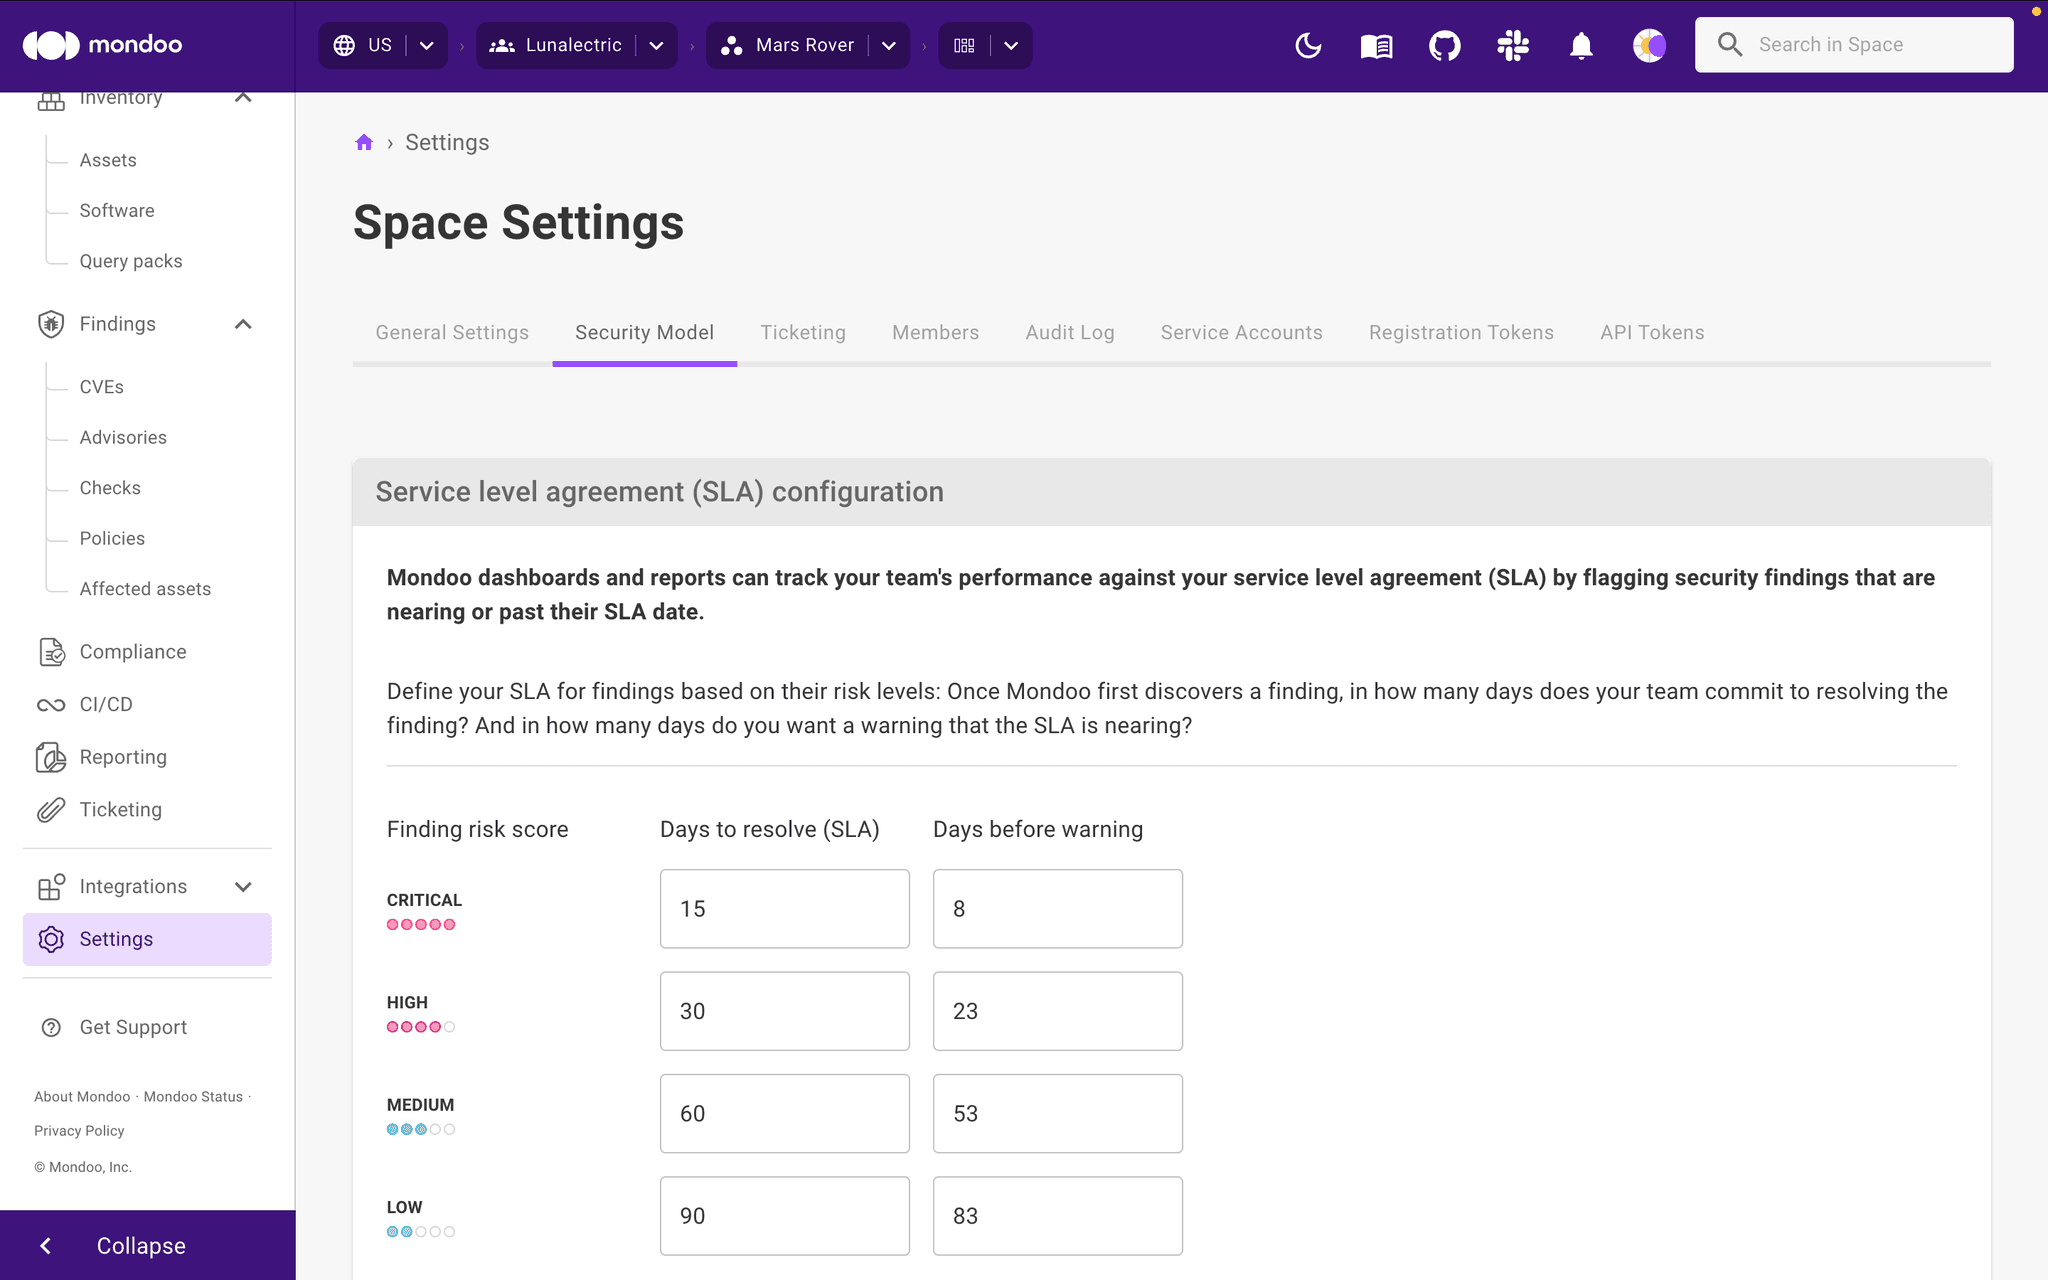Open Get Support from the sidebar

133,1027
